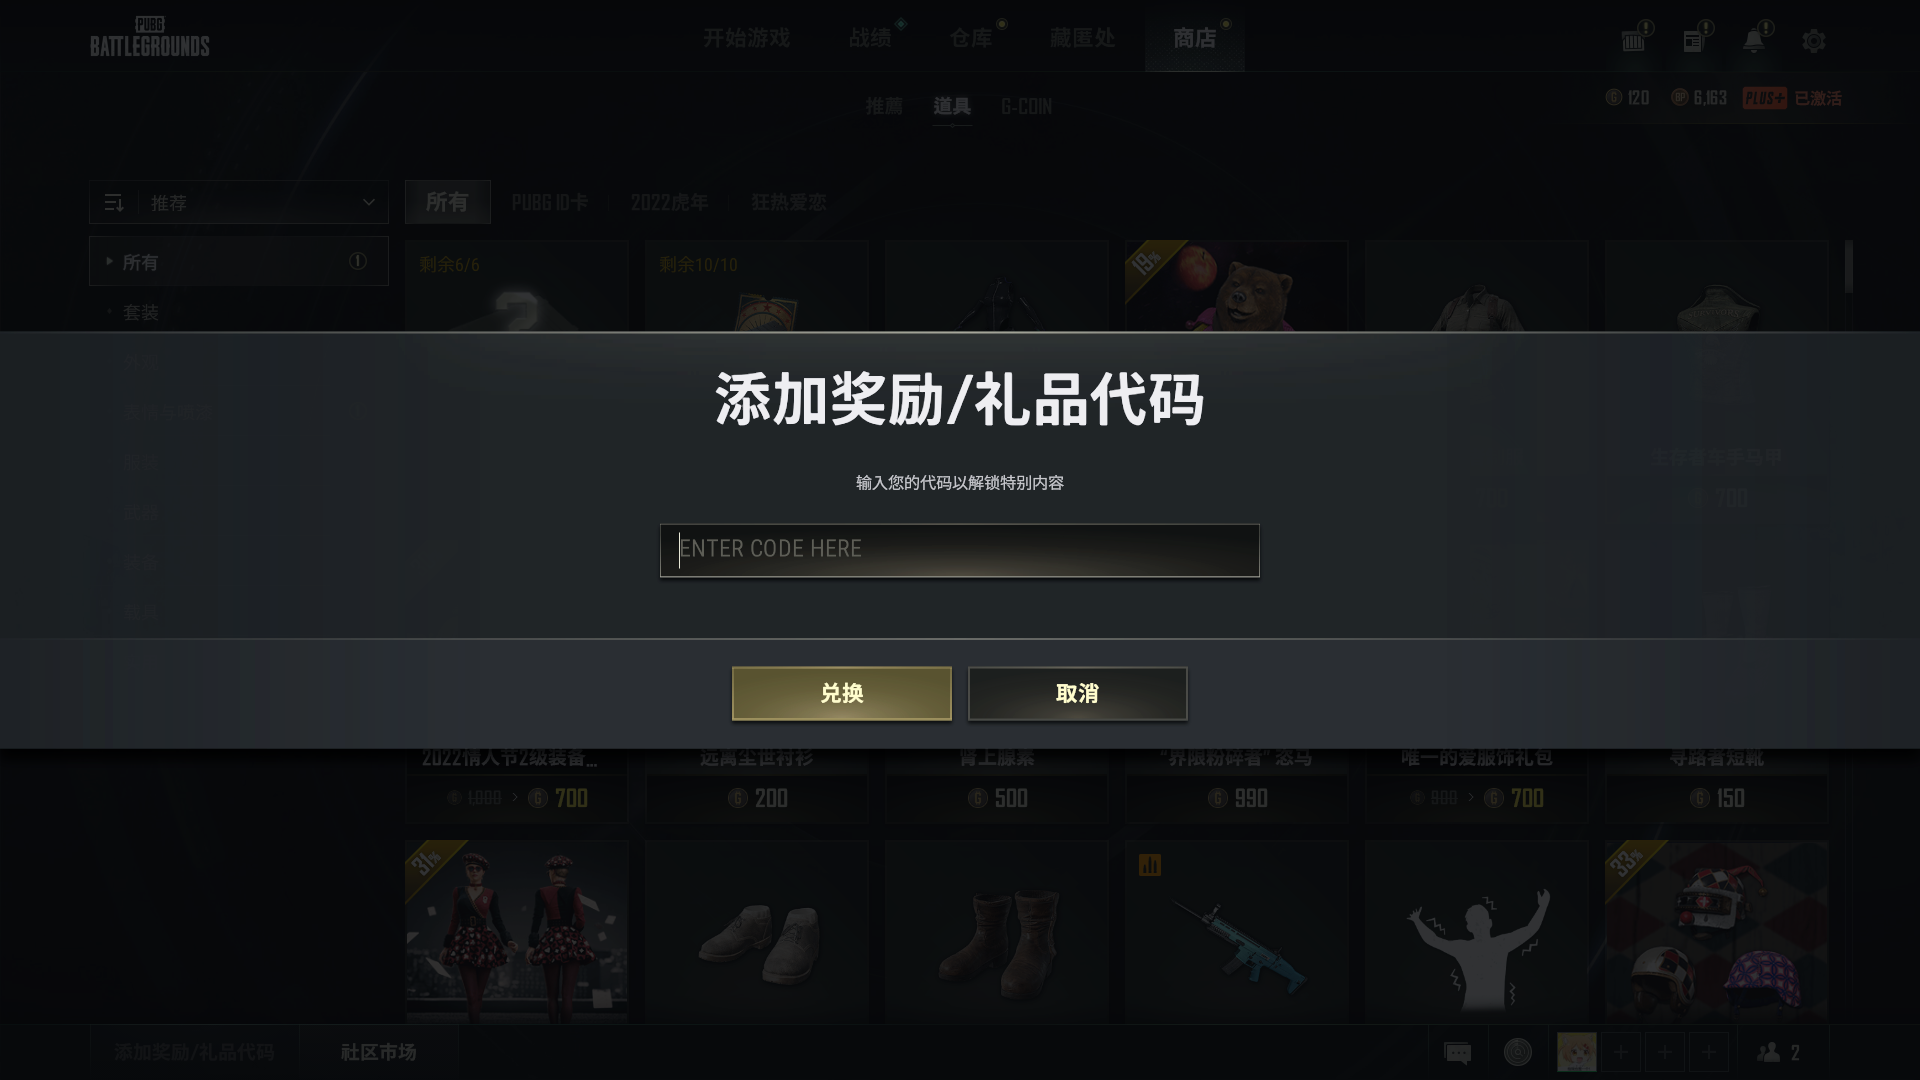Click the ENTER CODE HERE input field
The width and height of the screenshot is (1920, 1080).
coord(960,550)
